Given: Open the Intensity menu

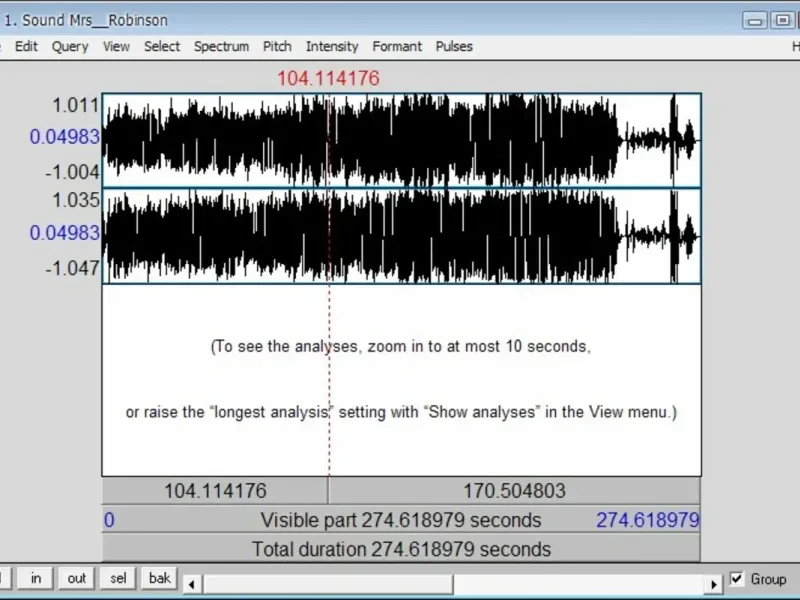Looking at the screenshot, I should pyautogui.click(x=332, y=46).
